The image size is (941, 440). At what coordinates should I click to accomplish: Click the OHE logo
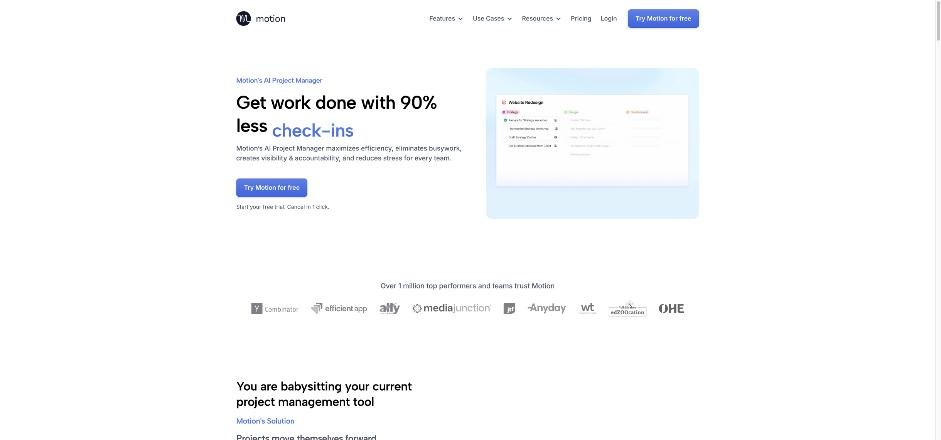click(671, 309)
